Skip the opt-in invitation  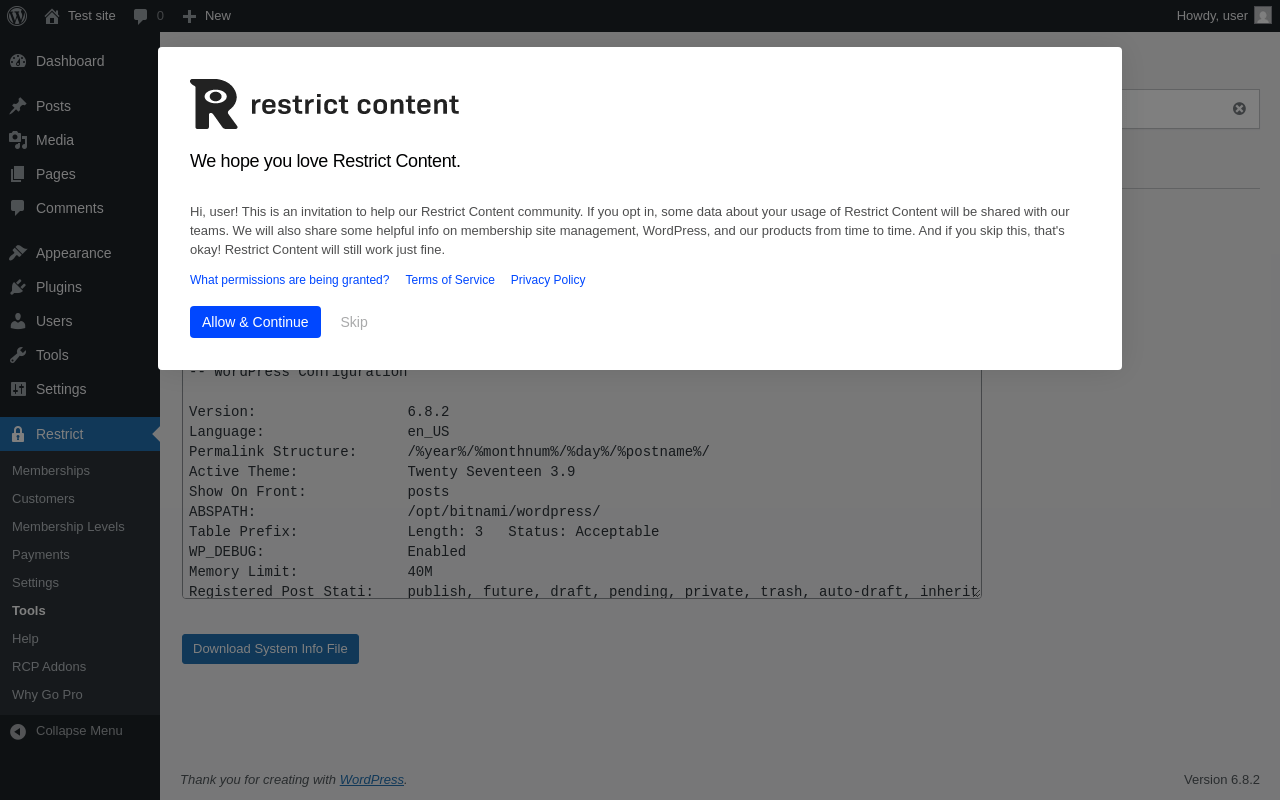[x=354, y=322]
